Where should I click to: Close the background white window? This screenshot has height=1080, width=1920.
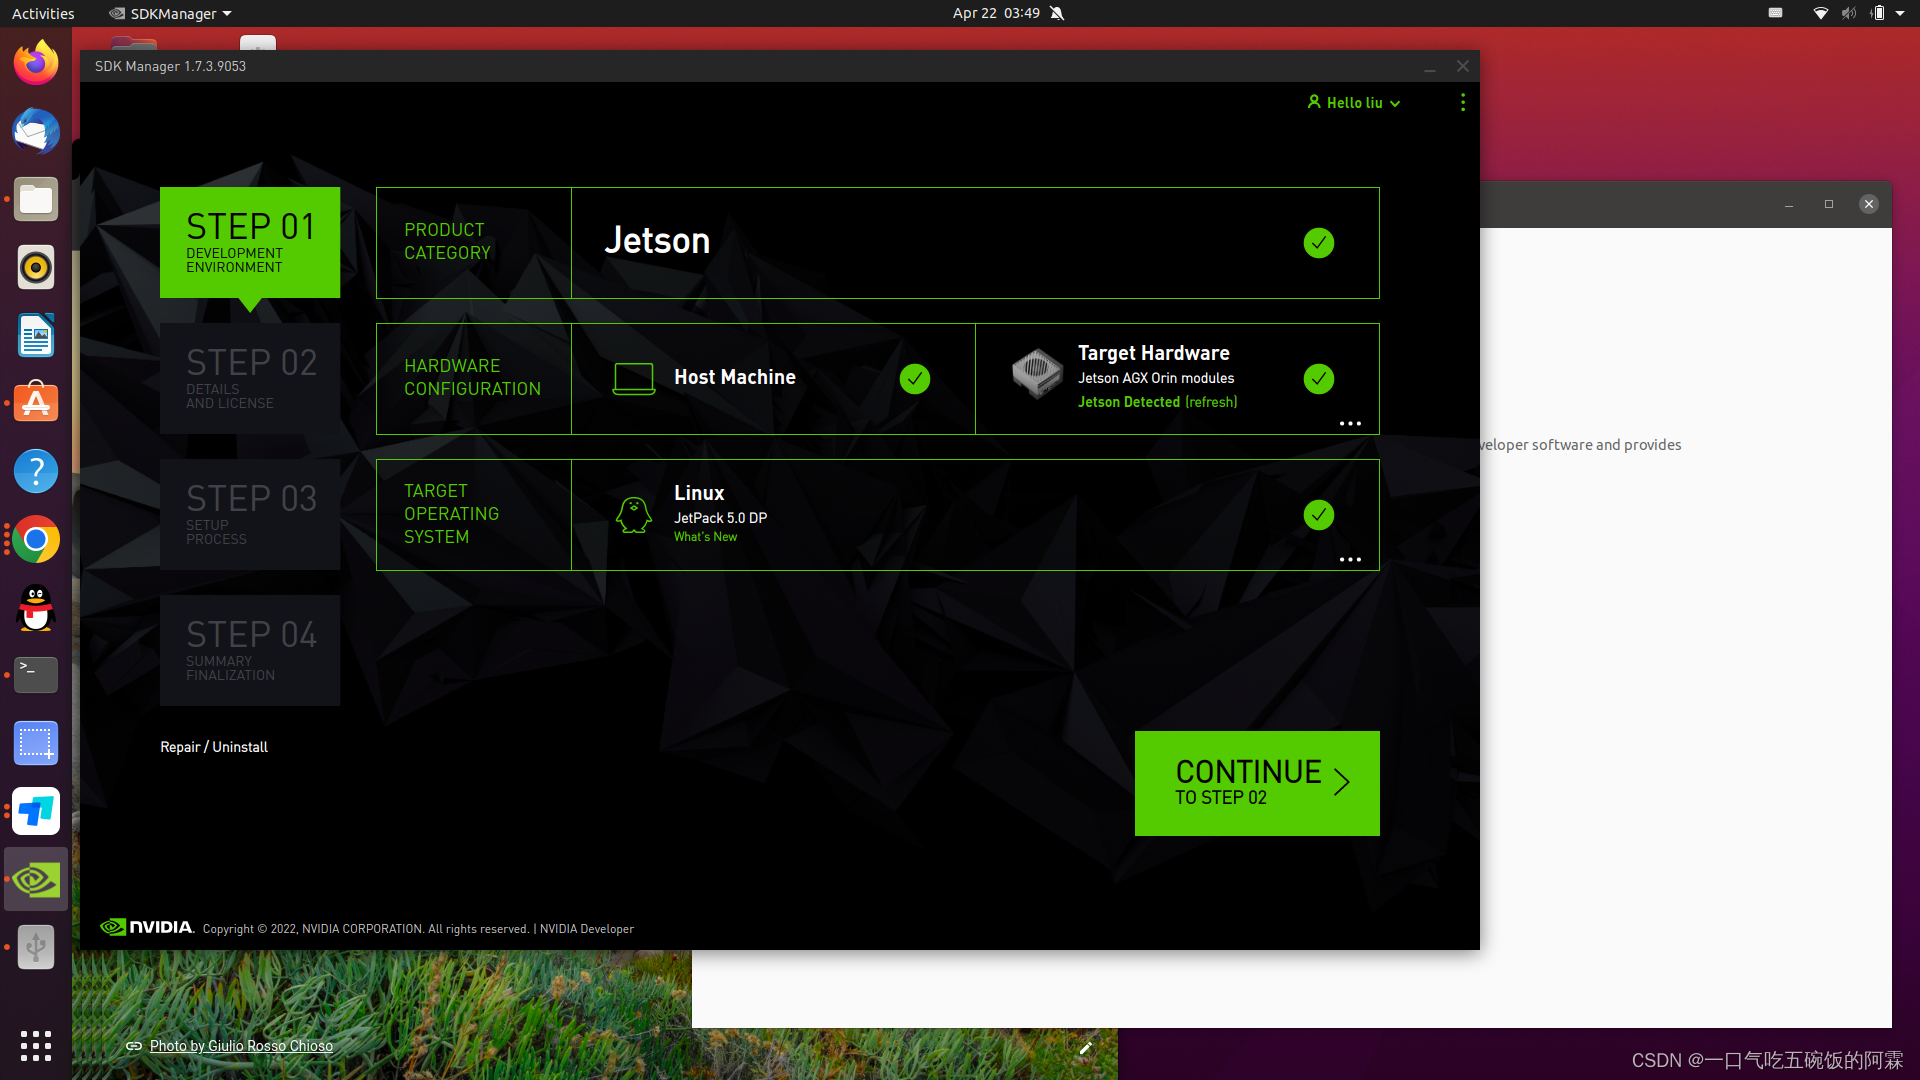1869,204
